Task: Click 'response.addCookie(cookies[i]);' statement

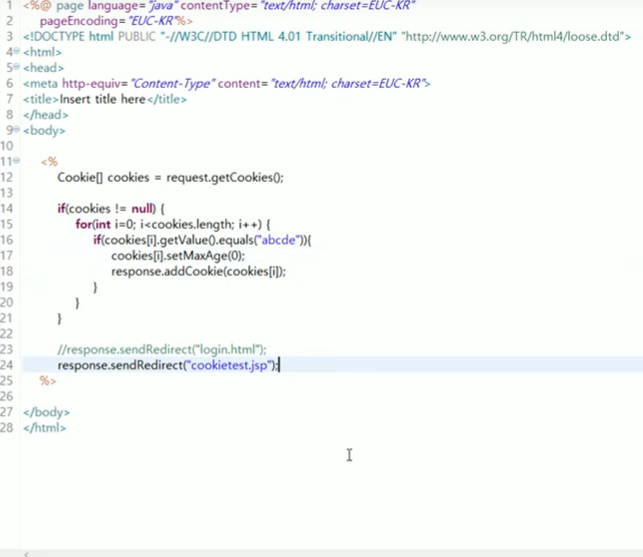Action: click(198, 272)
